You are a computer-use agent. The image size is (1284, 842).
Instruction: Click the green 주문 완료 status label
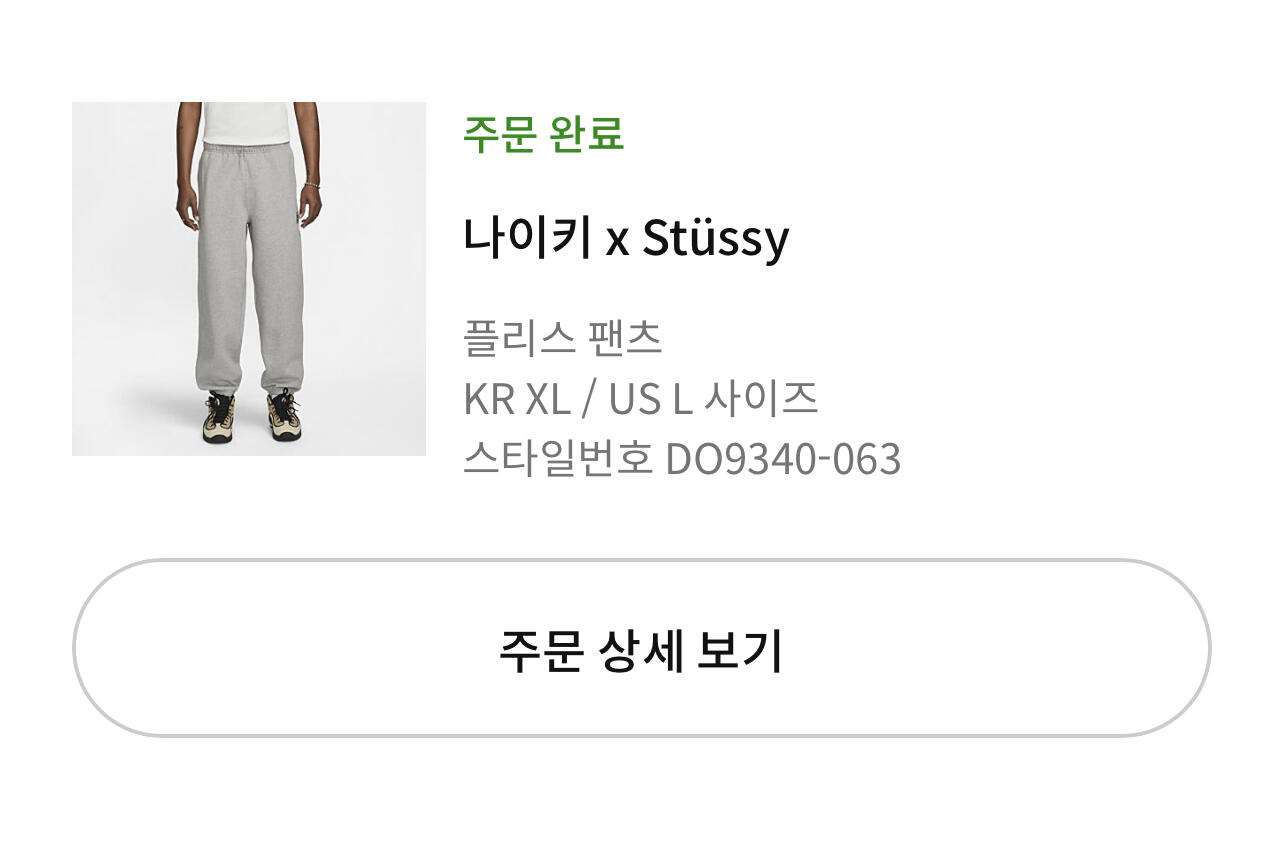coord(543,134)
